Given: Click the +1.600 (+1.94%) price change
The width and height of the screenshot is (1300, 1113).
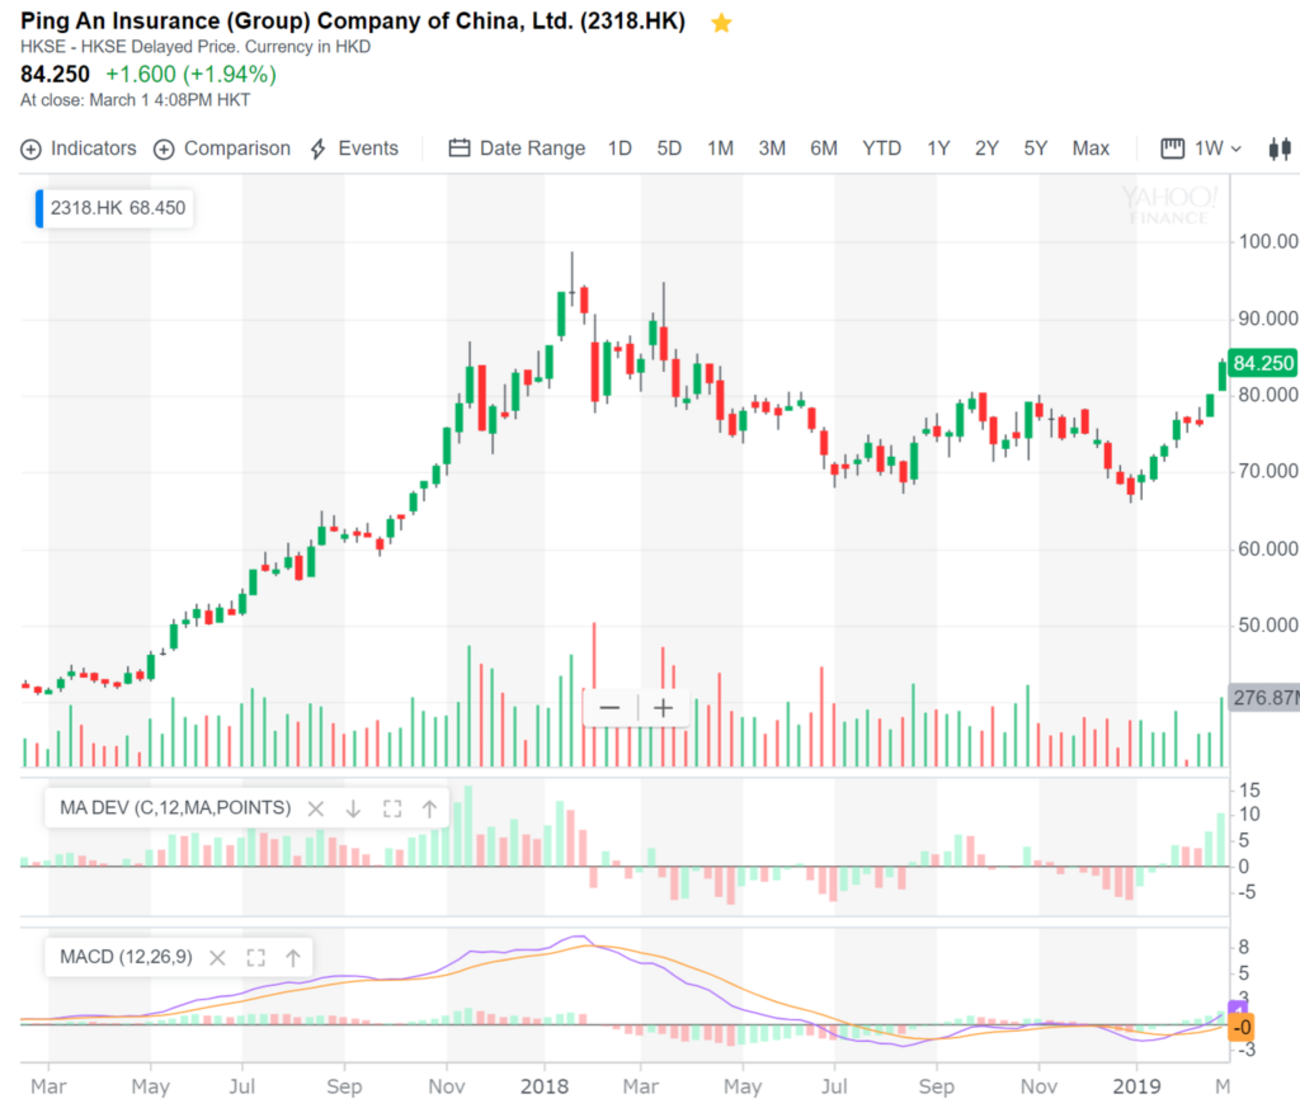Looking at the screenshot, I should [x=191, y=74].
